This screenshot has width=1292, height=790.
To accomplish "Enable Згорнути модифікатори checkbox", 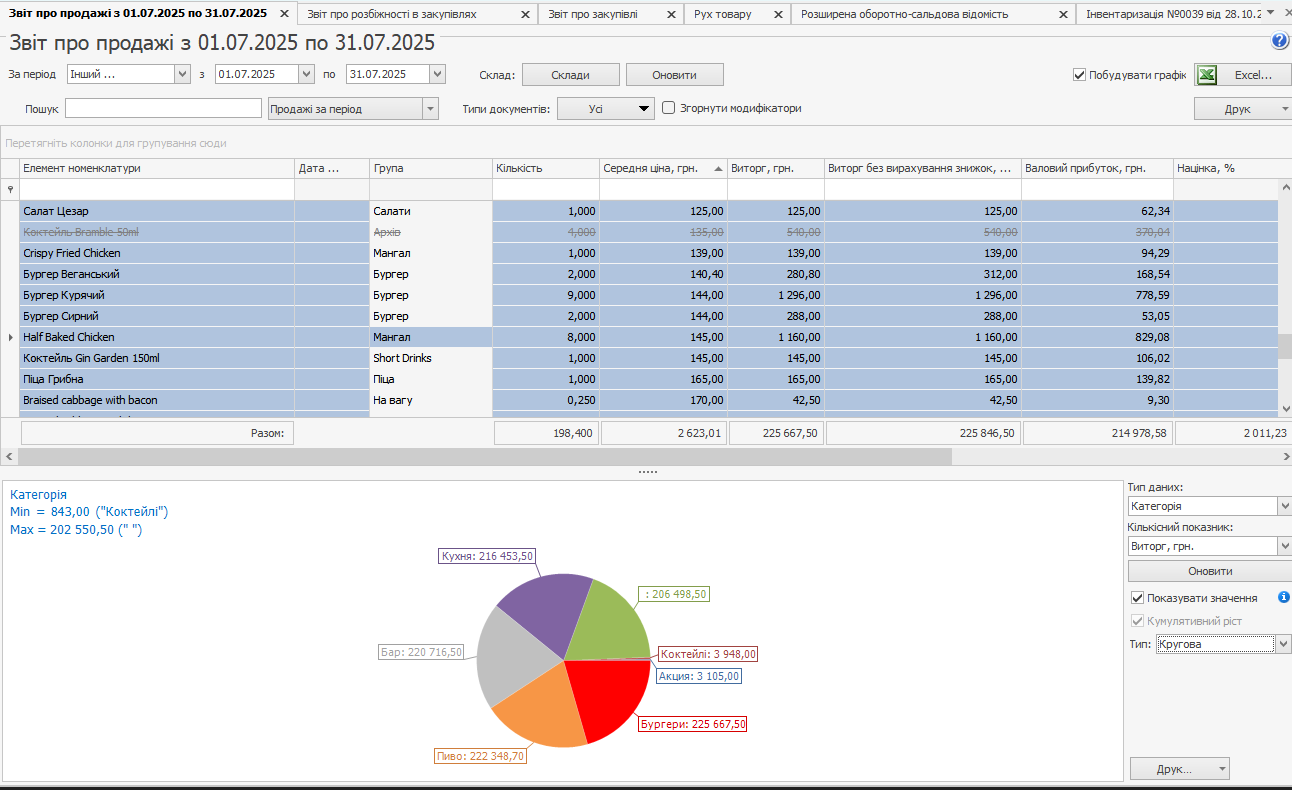I will (x=669, y=108).
